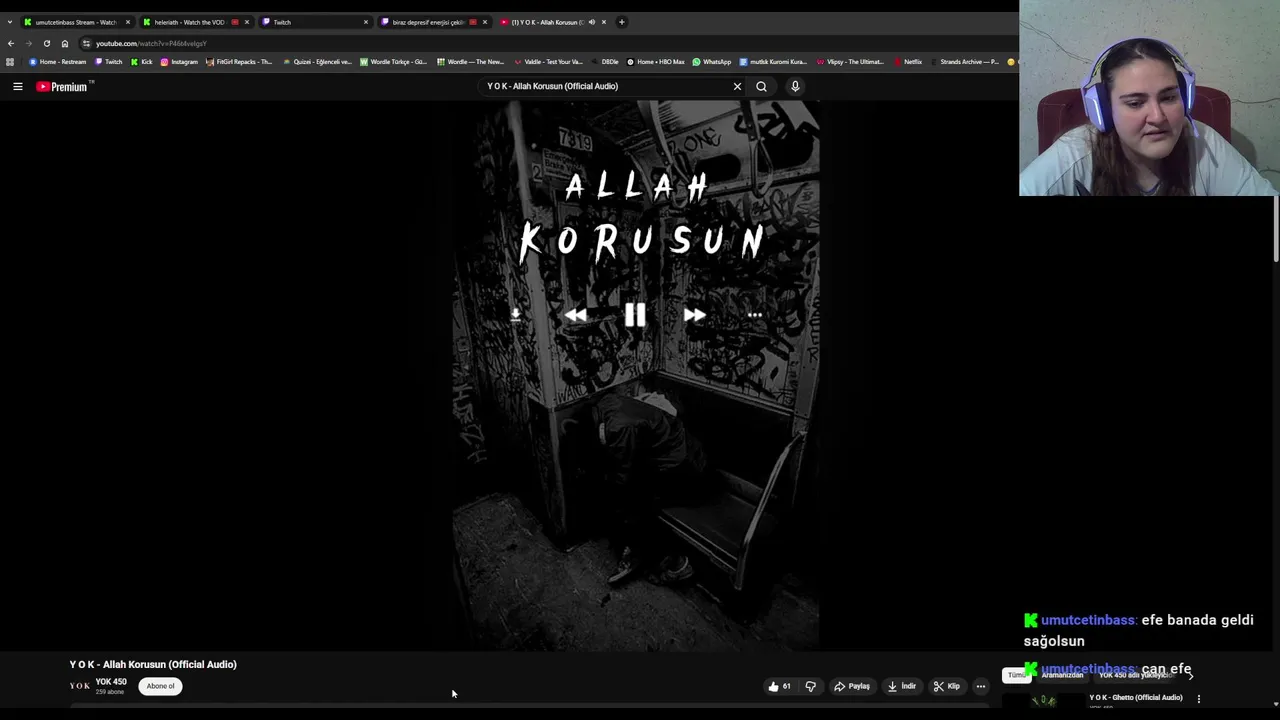Screen dimensions: 1280x720
Task: Open the apps grid in bookmarks bar
Action: [x=10, y=62]
